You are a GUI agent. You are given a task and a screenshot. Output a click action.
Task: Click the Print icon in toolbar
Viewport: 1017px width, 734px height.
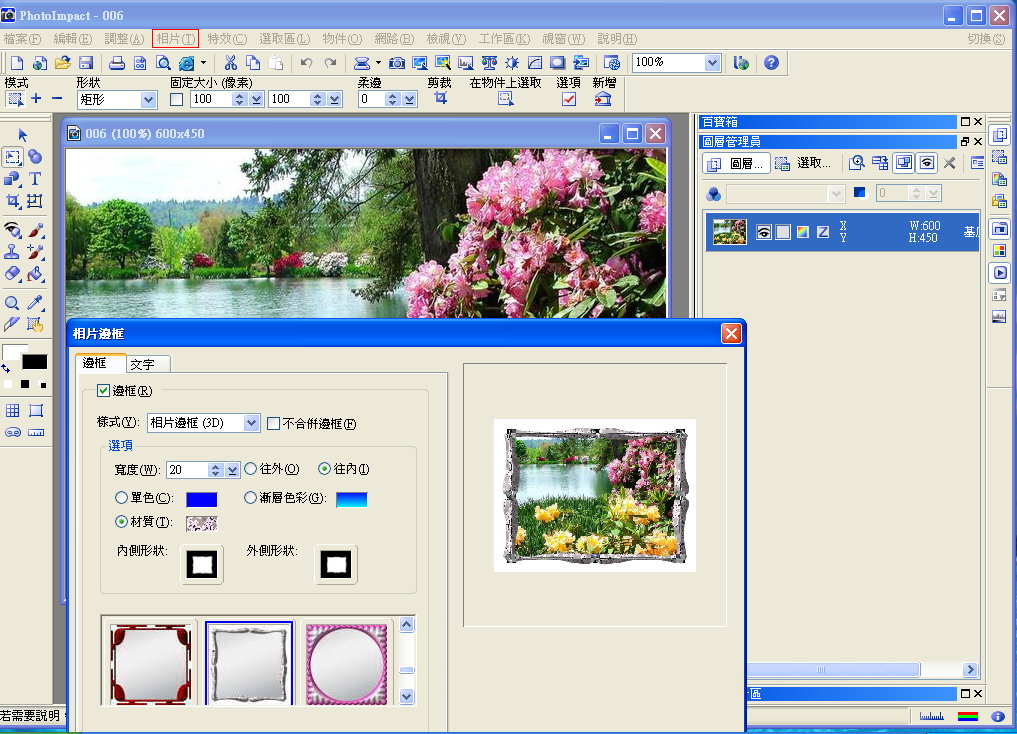click(x=116, y=63)
